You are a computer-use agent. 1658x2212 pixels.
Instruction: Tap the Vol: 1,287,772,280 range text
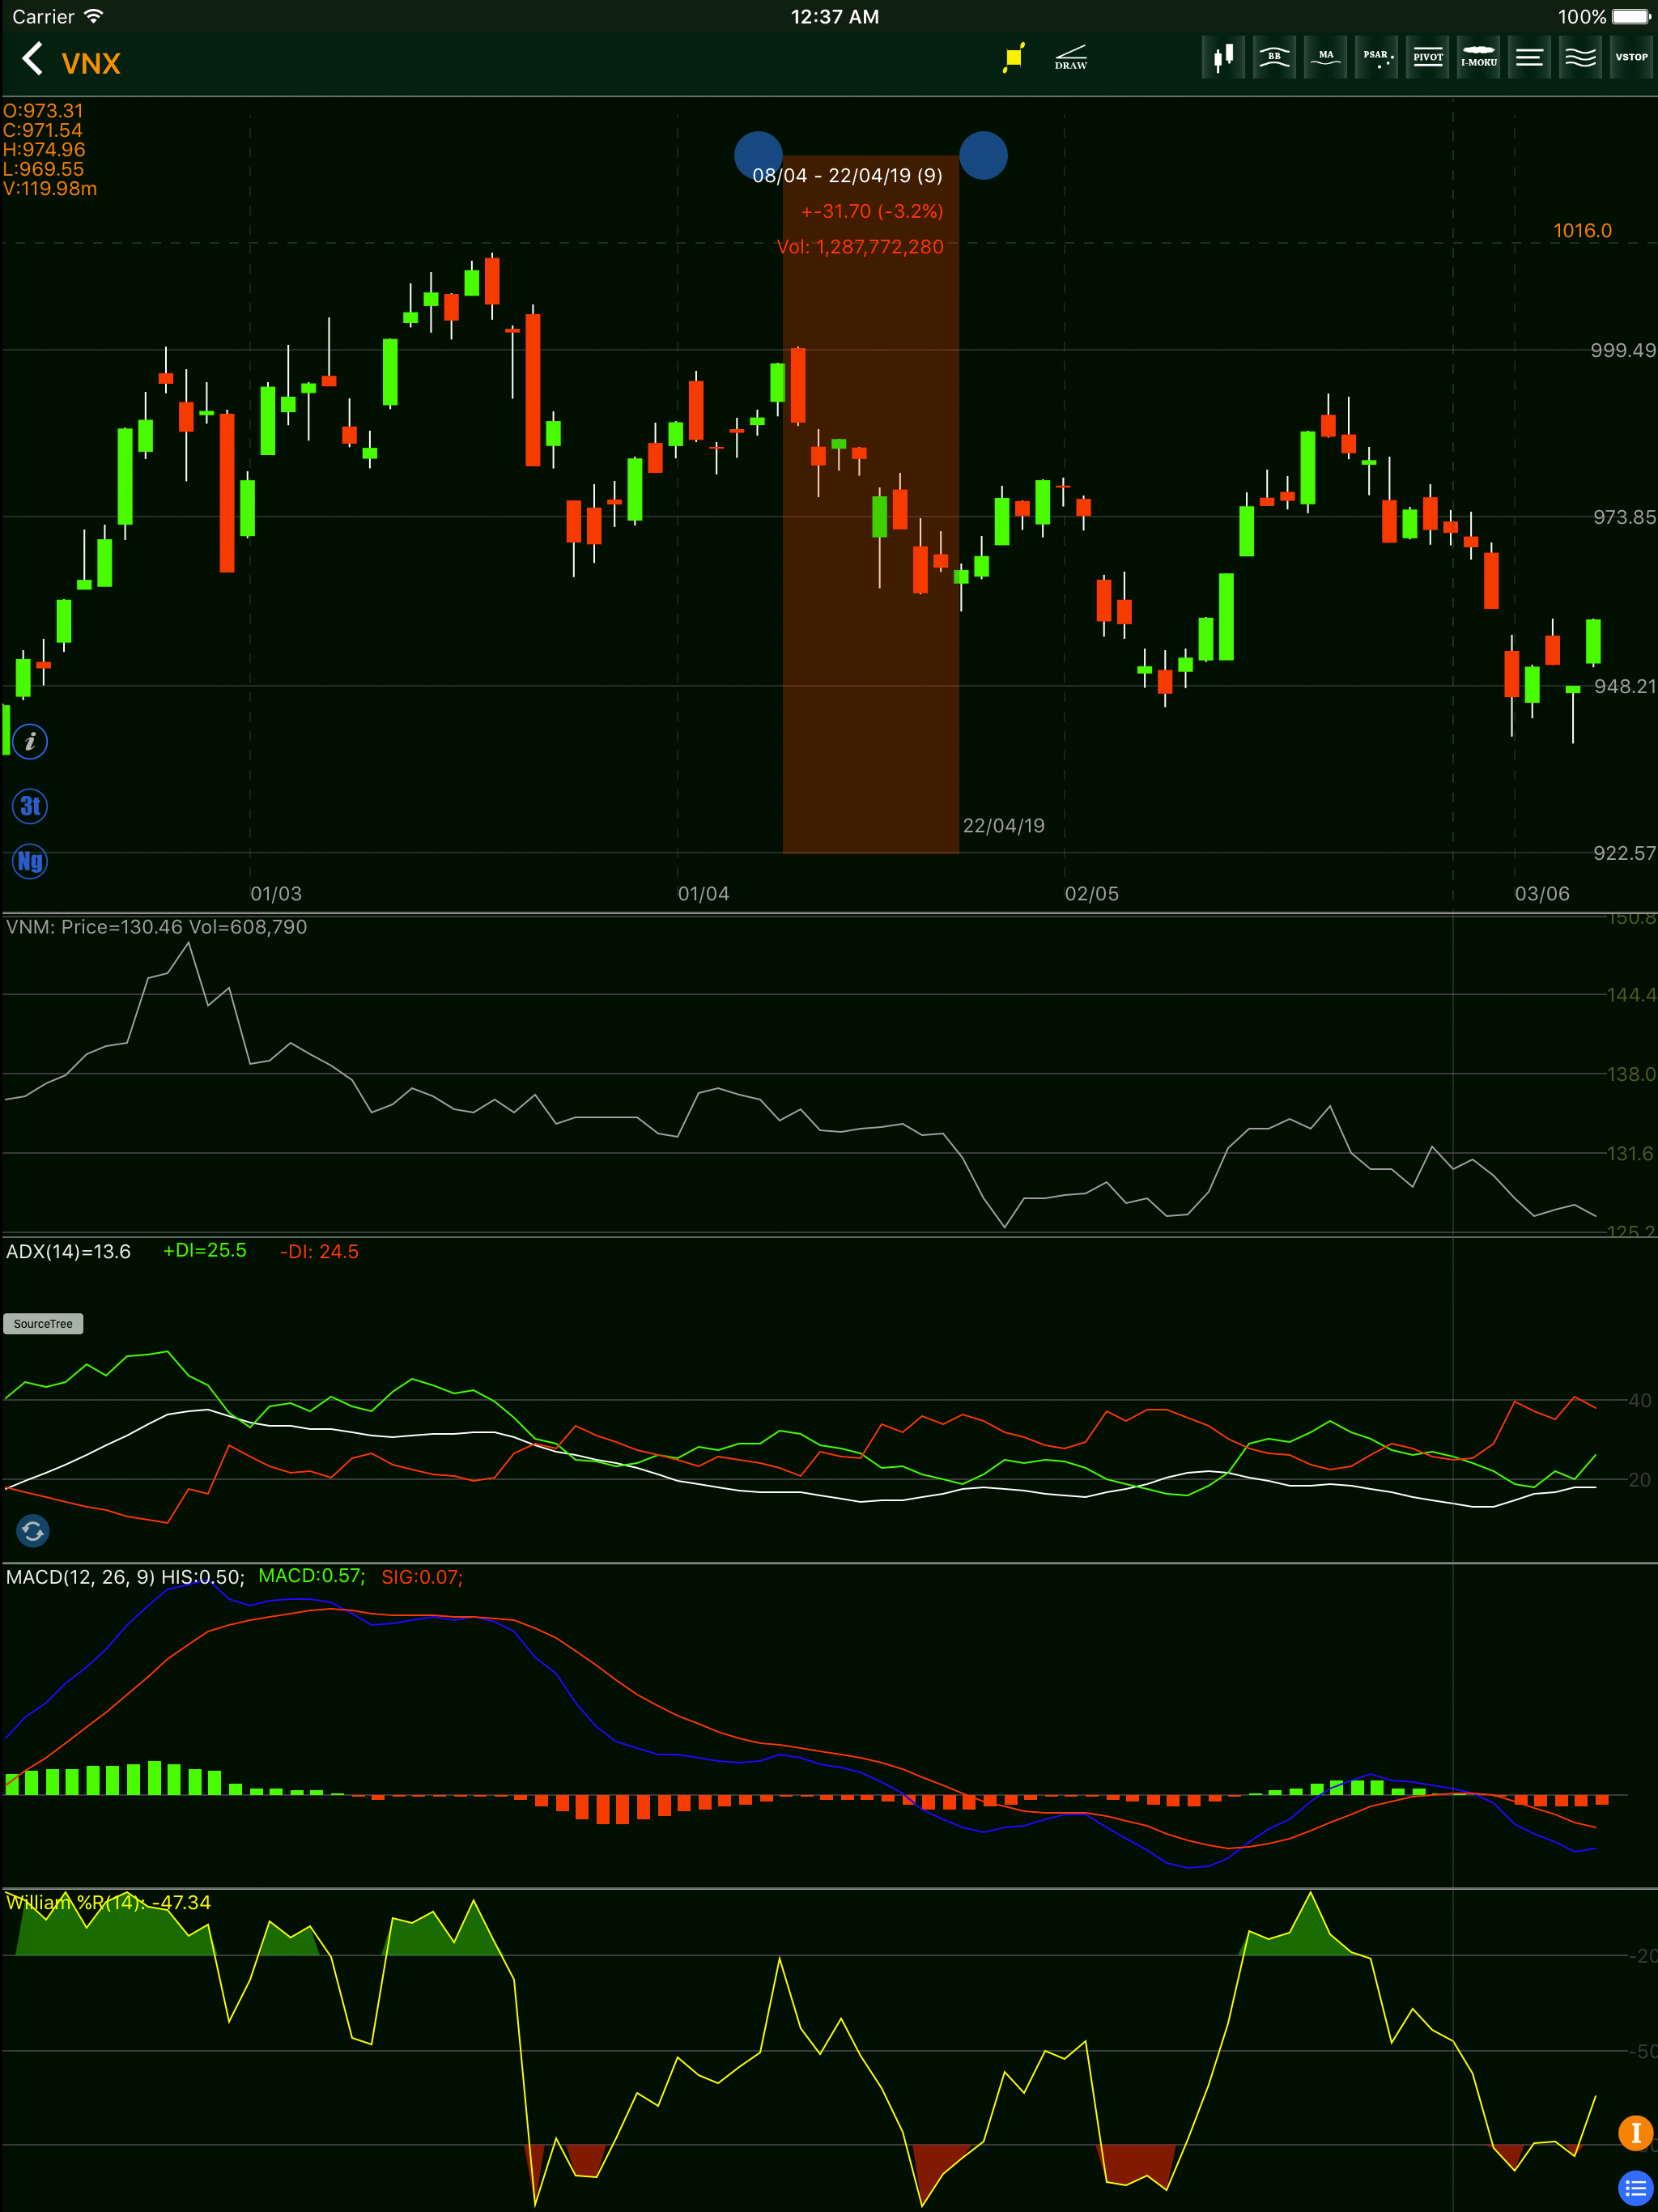click(x=860, y=246)
